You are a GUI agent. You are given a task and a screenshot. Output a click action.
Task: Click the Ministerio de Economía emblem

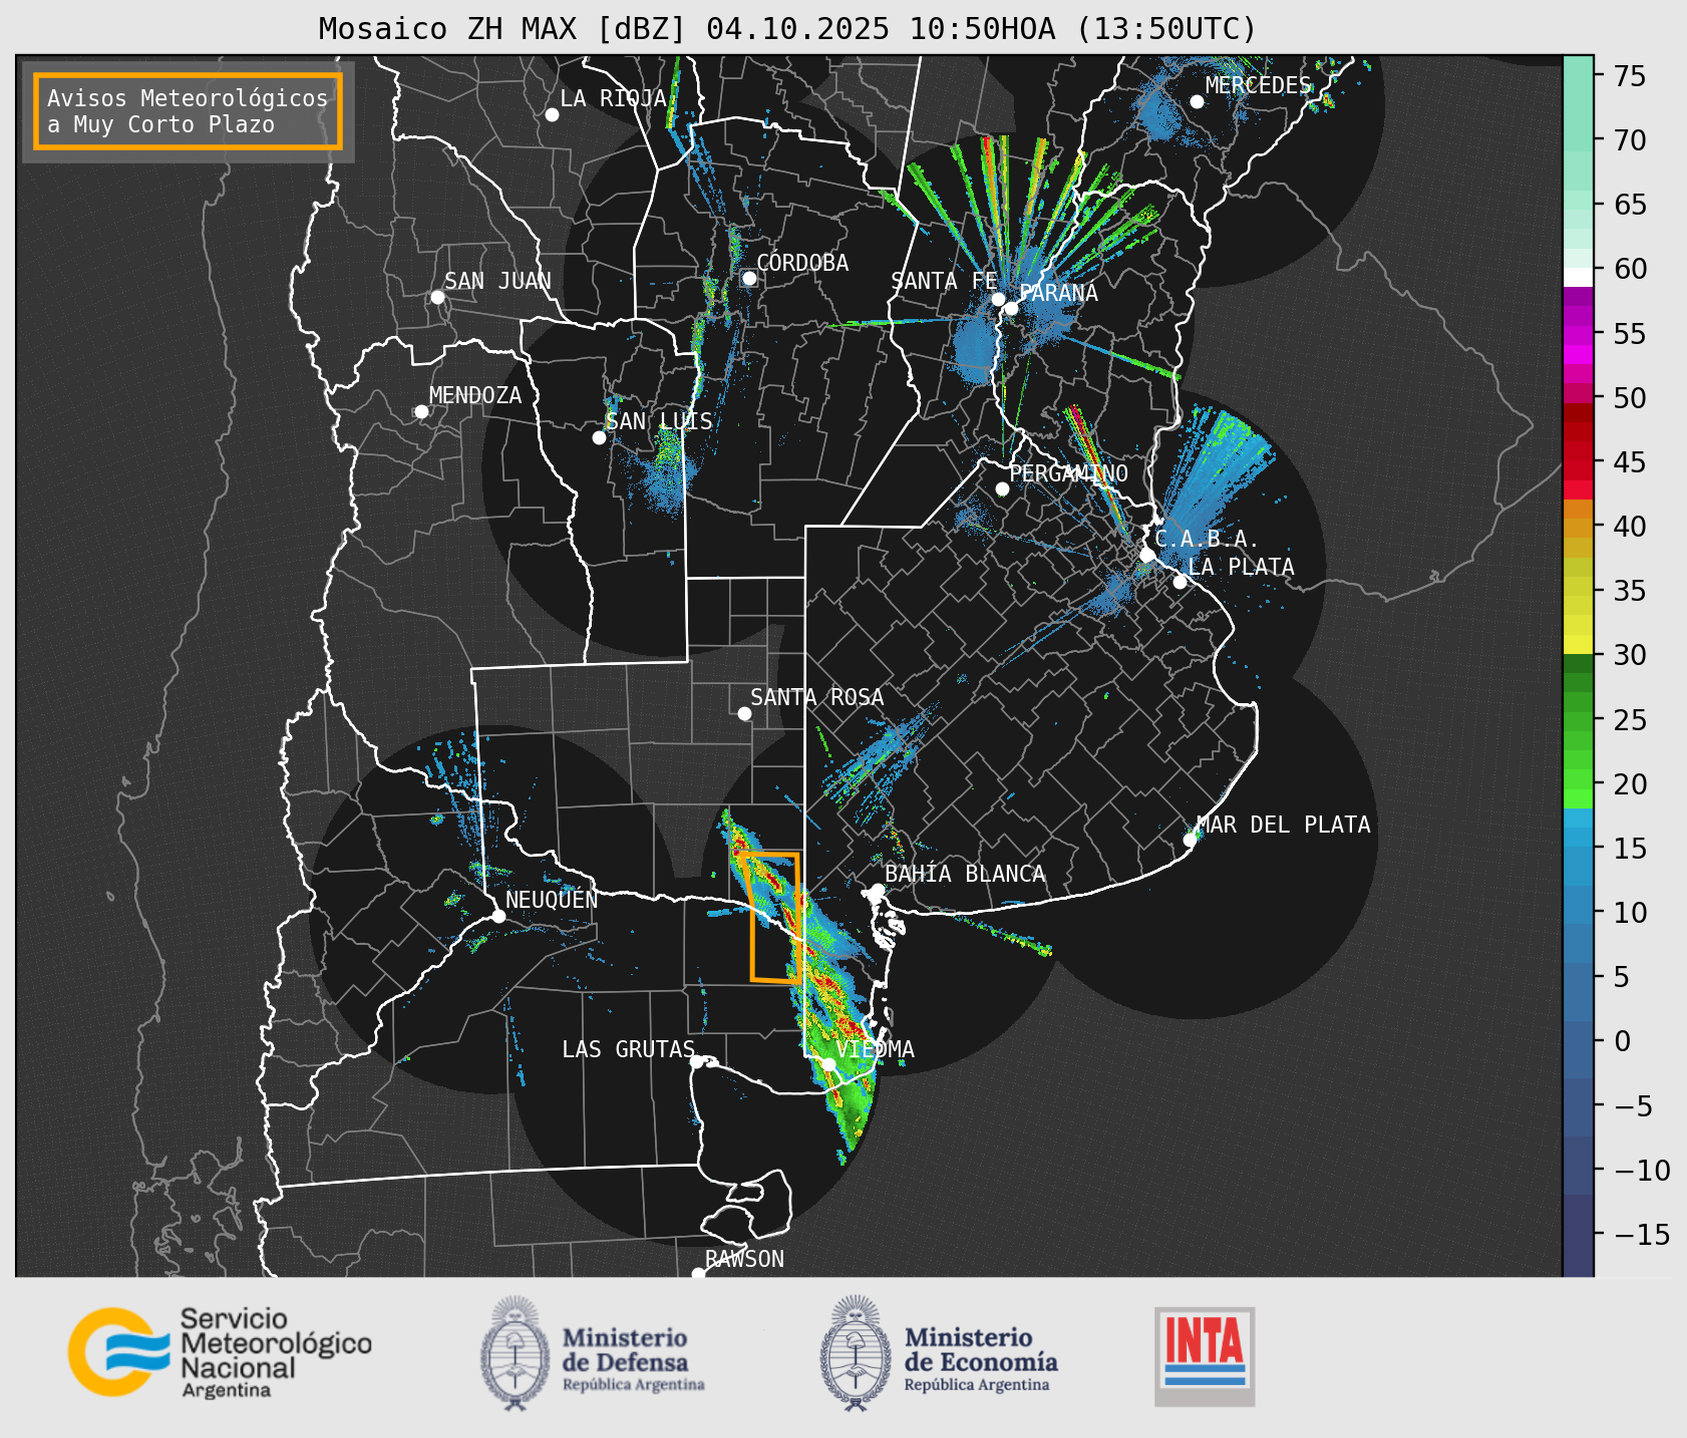click(x=855, y=1353)
